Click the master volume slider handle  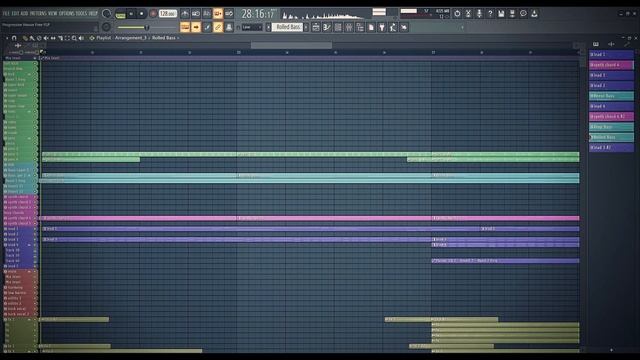(x=147, y=27)
